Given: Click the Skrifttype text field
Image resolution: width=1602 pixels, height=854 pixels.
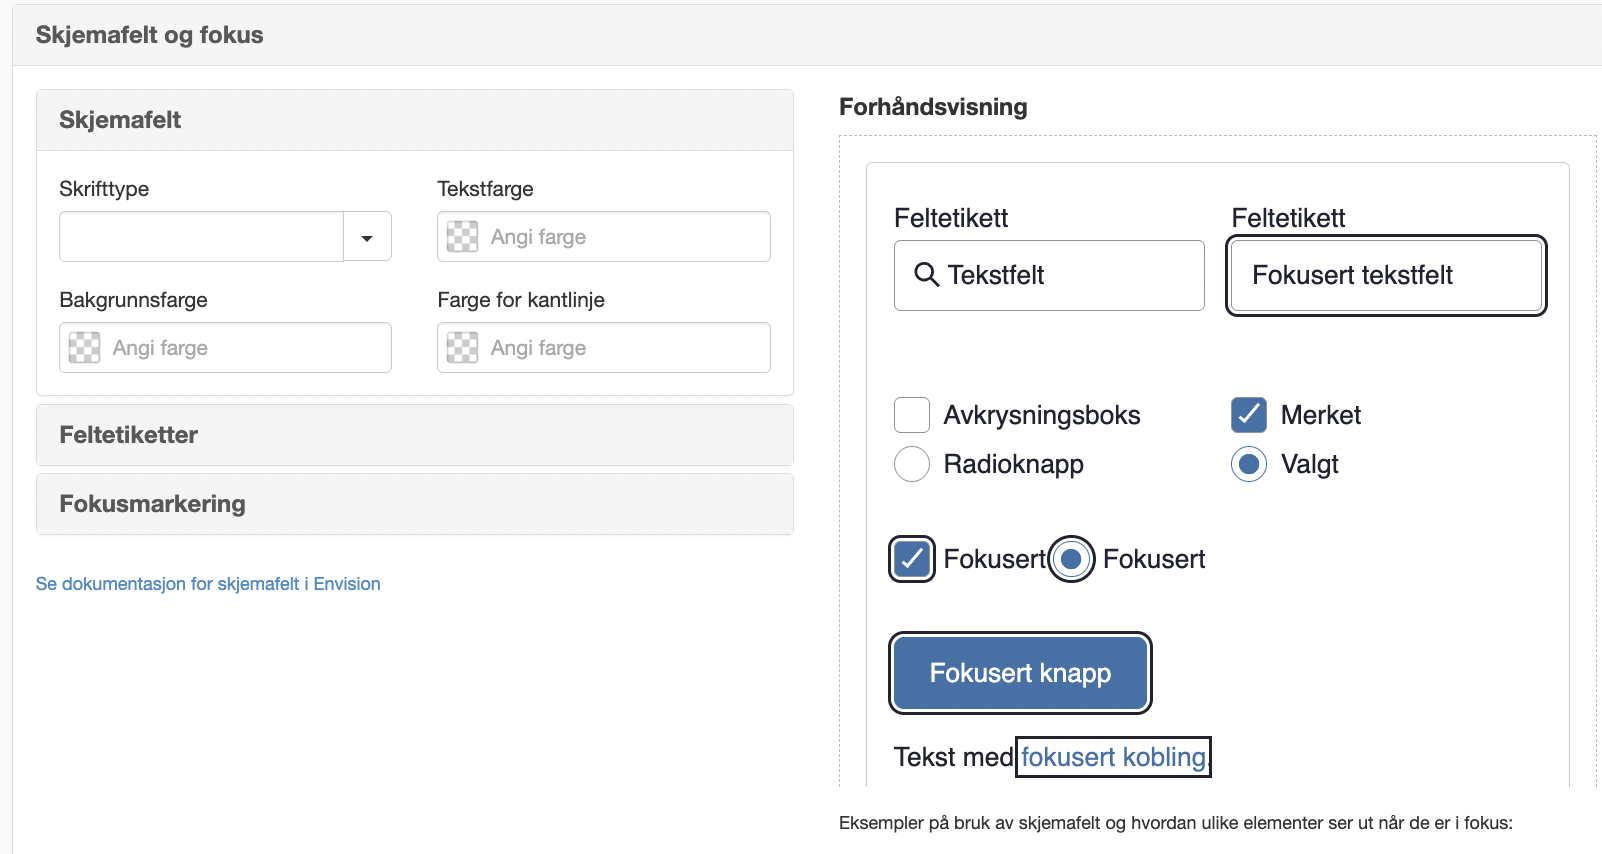Looking at the screenshot, I should pos(201,237).
